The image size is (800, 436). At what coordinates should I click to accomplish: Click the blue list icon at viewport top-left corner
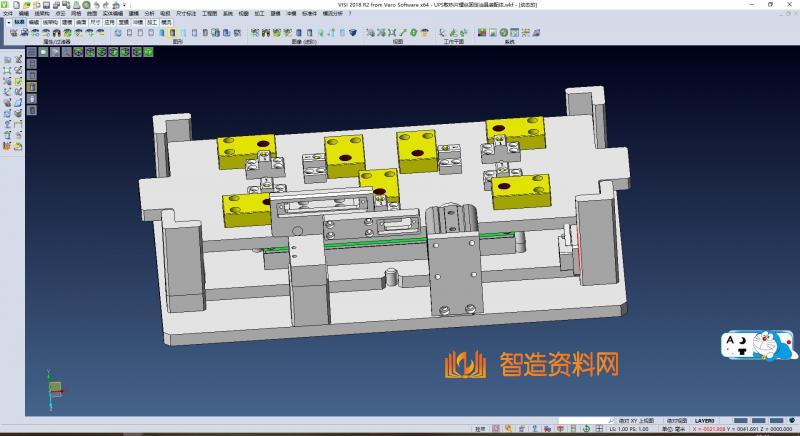[32, 52]
